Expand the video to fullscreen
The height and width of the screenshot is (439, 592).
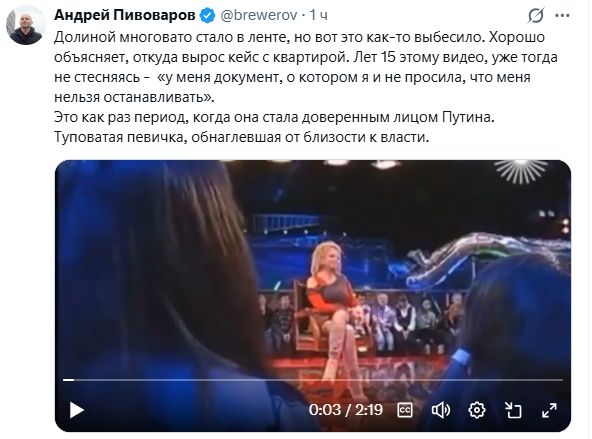pos(549,410)
